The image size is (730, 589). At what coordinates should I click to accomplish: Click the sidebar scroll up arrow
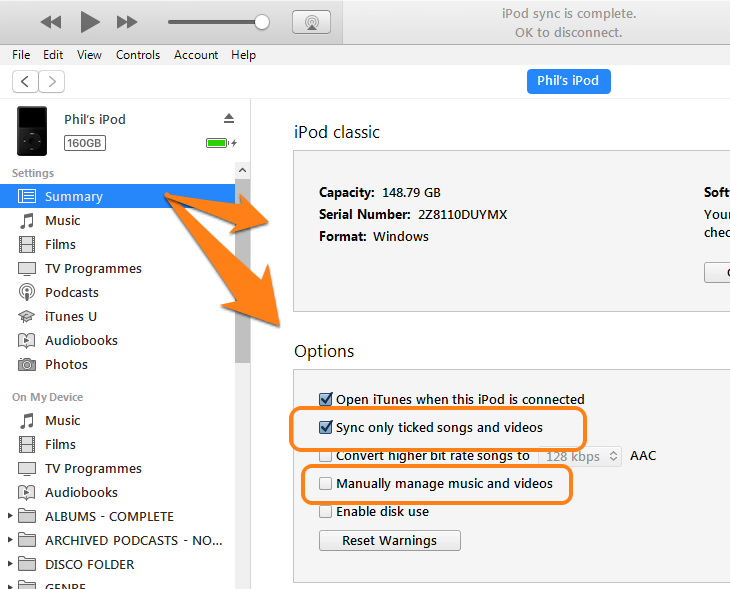coord(242,170)
